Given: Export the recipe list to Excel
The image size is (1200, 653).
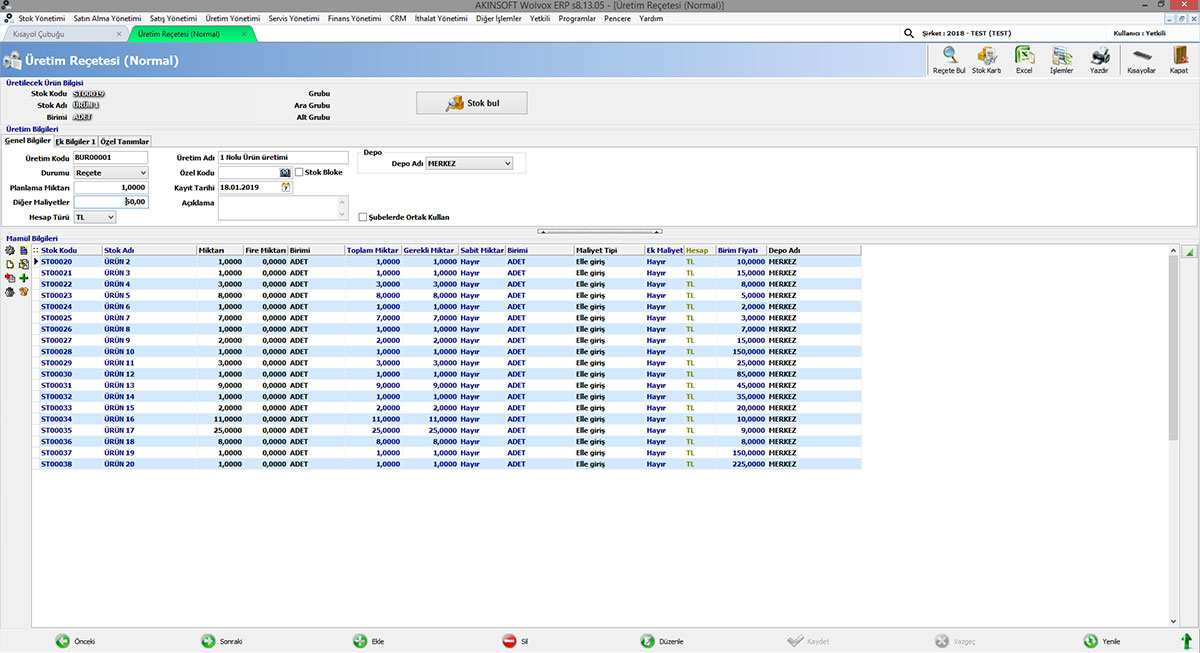Looking at the screenshot, I should 1024,58.
